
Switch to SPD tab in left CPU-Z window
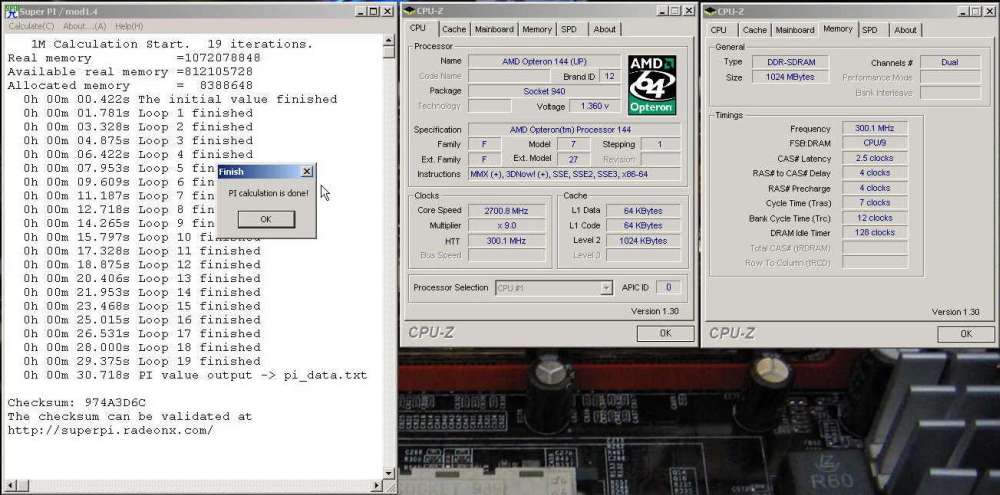(x=569, y=29)
